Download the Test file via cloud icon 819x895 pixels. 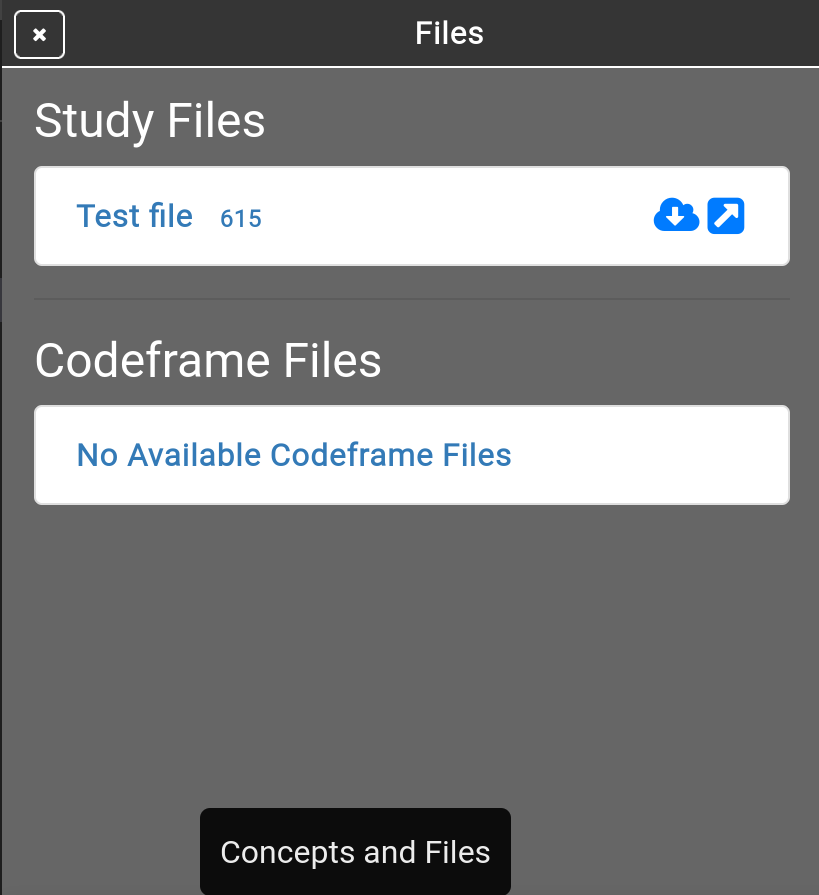click(x=676, y=215)
